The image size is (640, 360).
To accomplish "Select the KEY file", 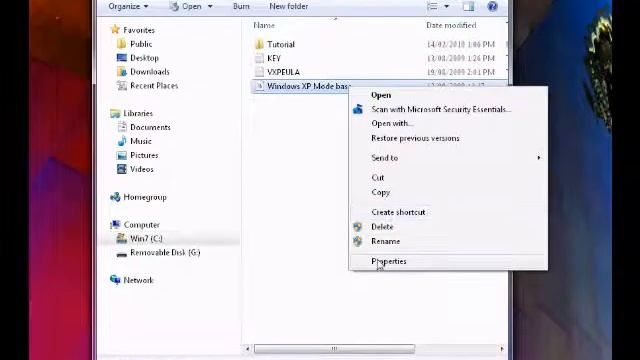I will coord(274,58).
